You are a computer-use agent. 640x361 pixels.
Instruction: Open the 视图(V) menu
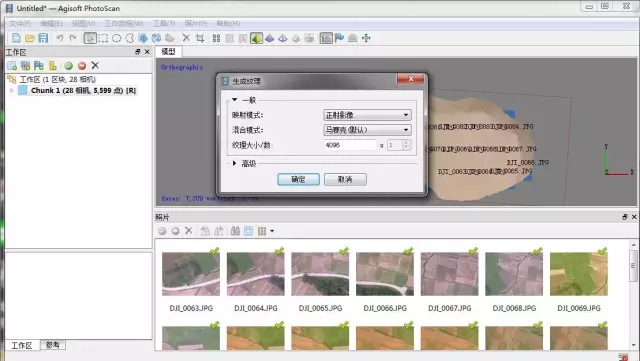coord(83,24)
